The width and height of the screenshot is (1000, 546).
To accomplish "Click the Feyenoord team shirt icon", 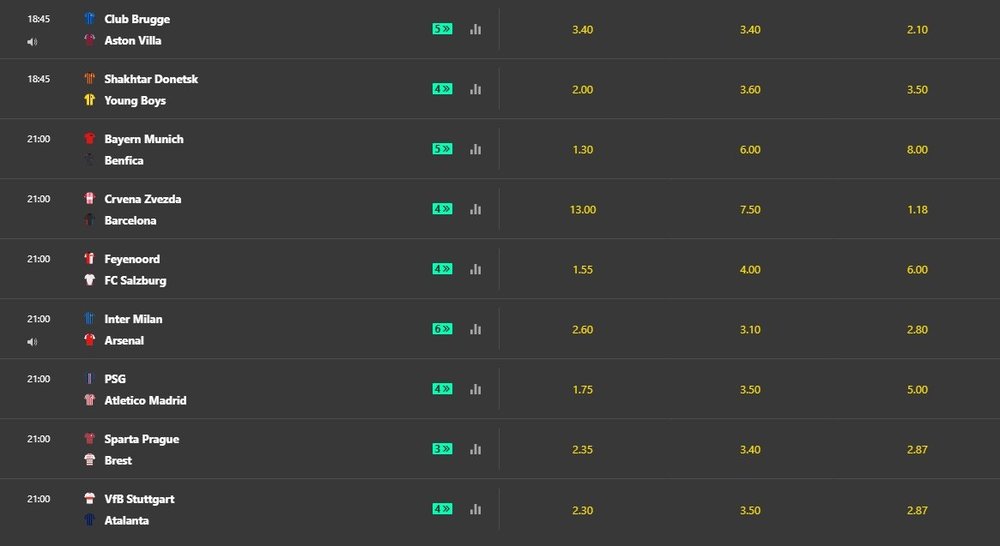I will tap(90, 259).
